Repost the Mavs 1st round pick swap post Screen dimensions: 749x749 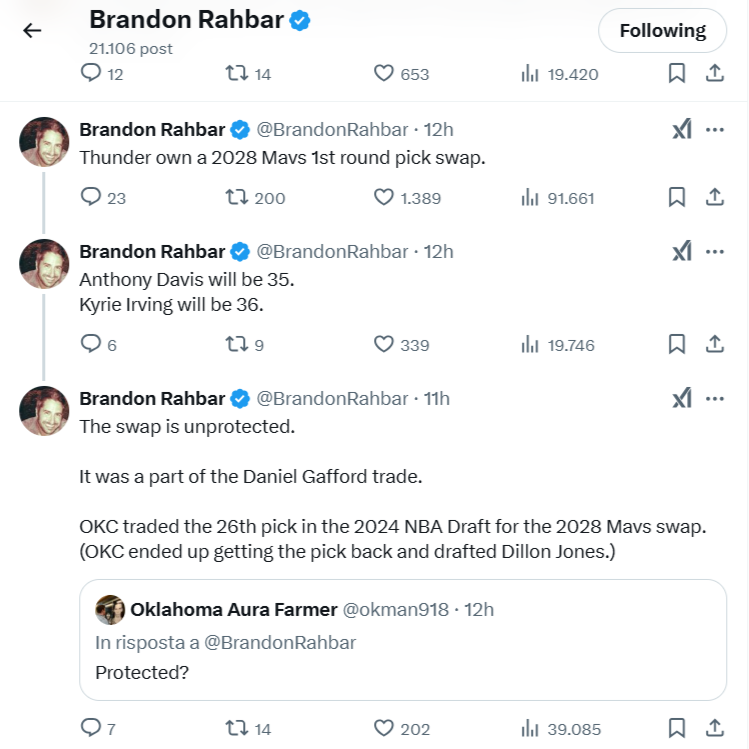[237, 197]
